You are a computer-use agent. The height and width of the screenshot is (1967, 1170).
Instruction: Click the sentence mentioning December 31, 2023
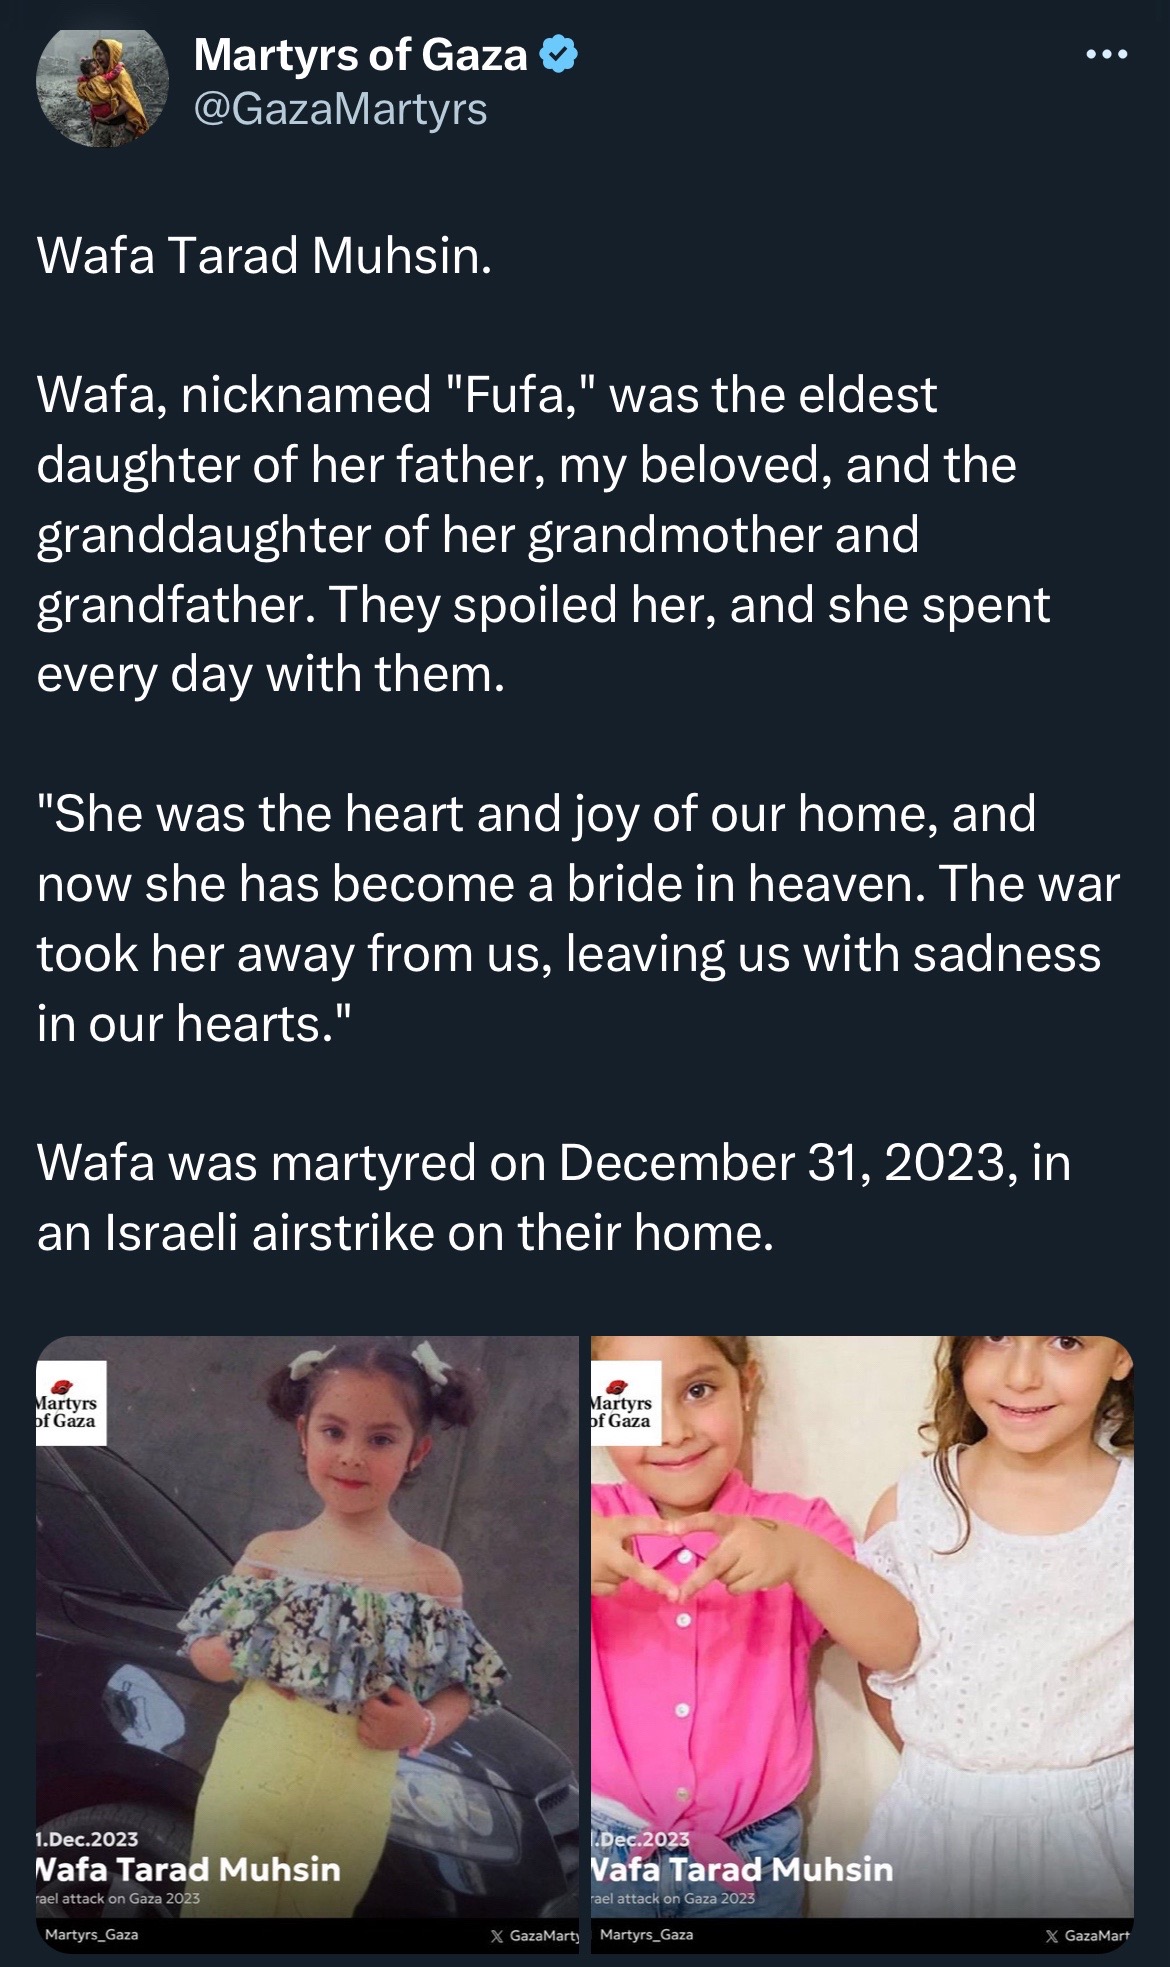point(554,1197)
